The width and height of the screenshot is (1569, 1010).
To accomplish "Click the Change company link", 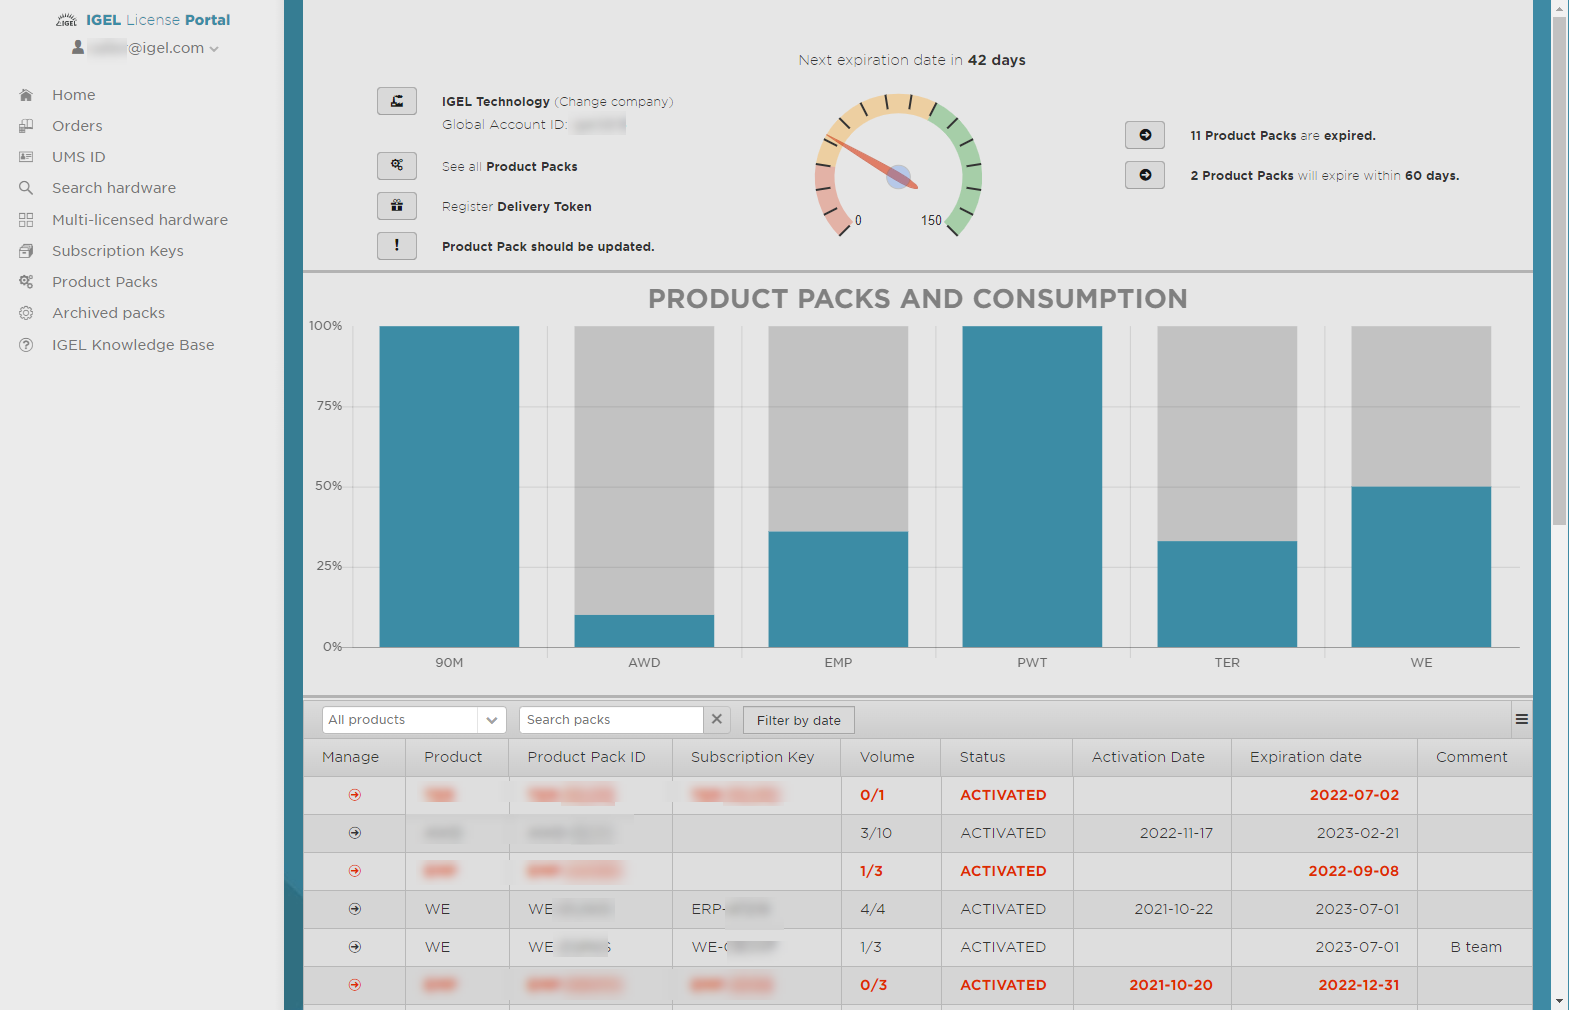I will point(613,102).
